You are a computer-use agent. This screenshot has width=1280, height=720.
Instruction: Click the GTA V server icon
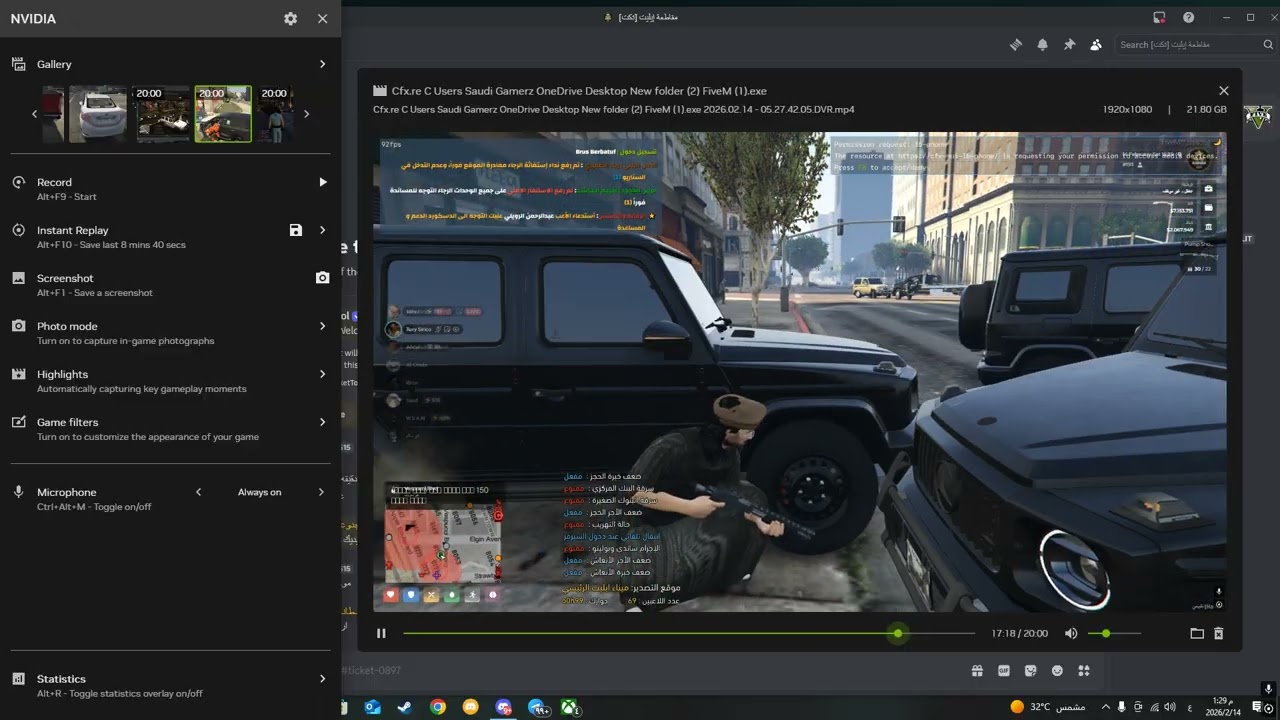click(x=1257, y=116)
